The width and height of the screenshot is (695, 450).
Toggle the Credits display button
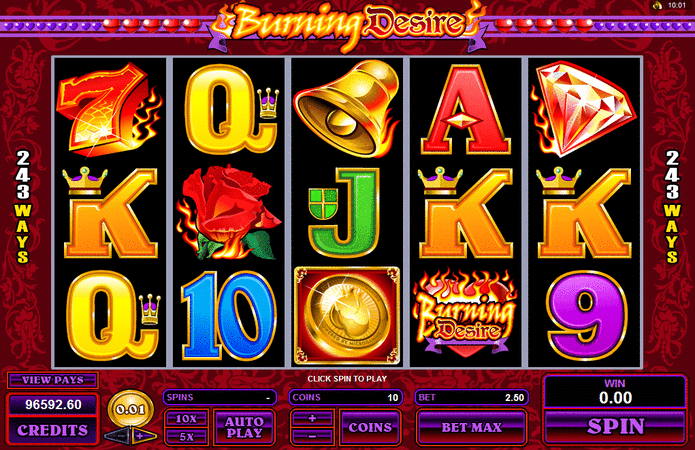53,430
